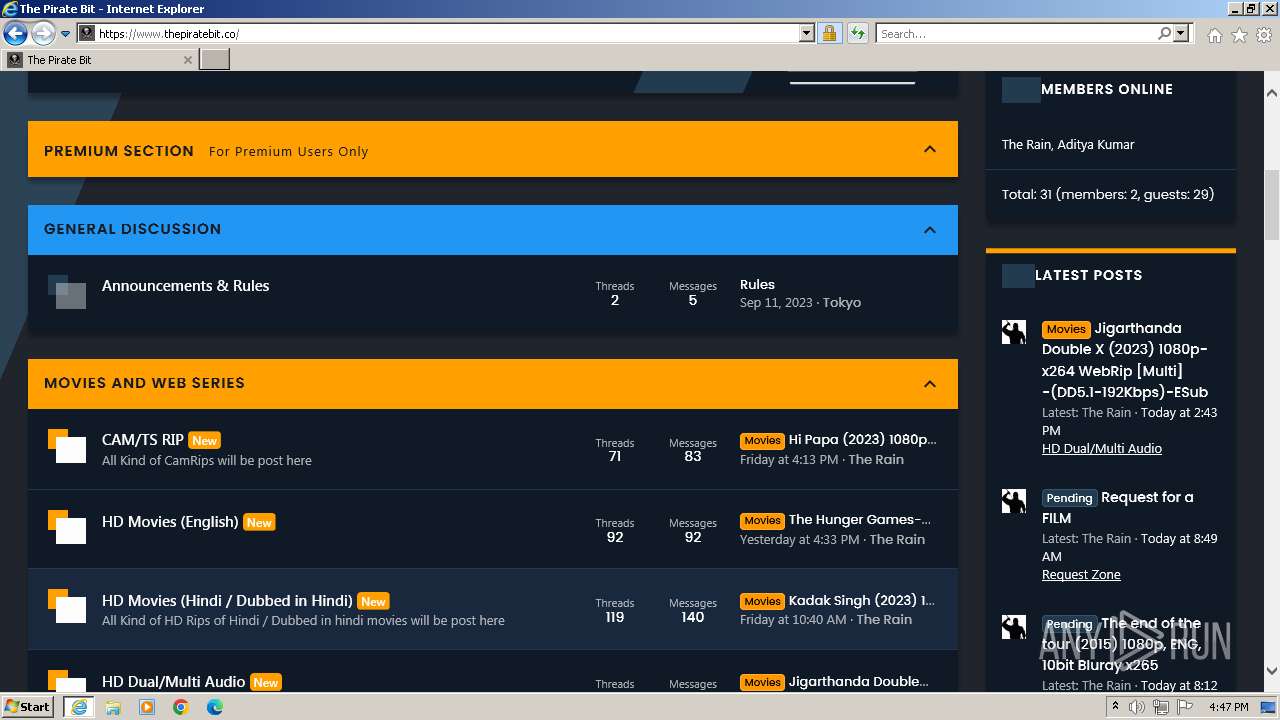The height and width of the screenshot is (720, 1280).
Task: Open Kadak Singh (2023) thread
Action: coord(862,600)
